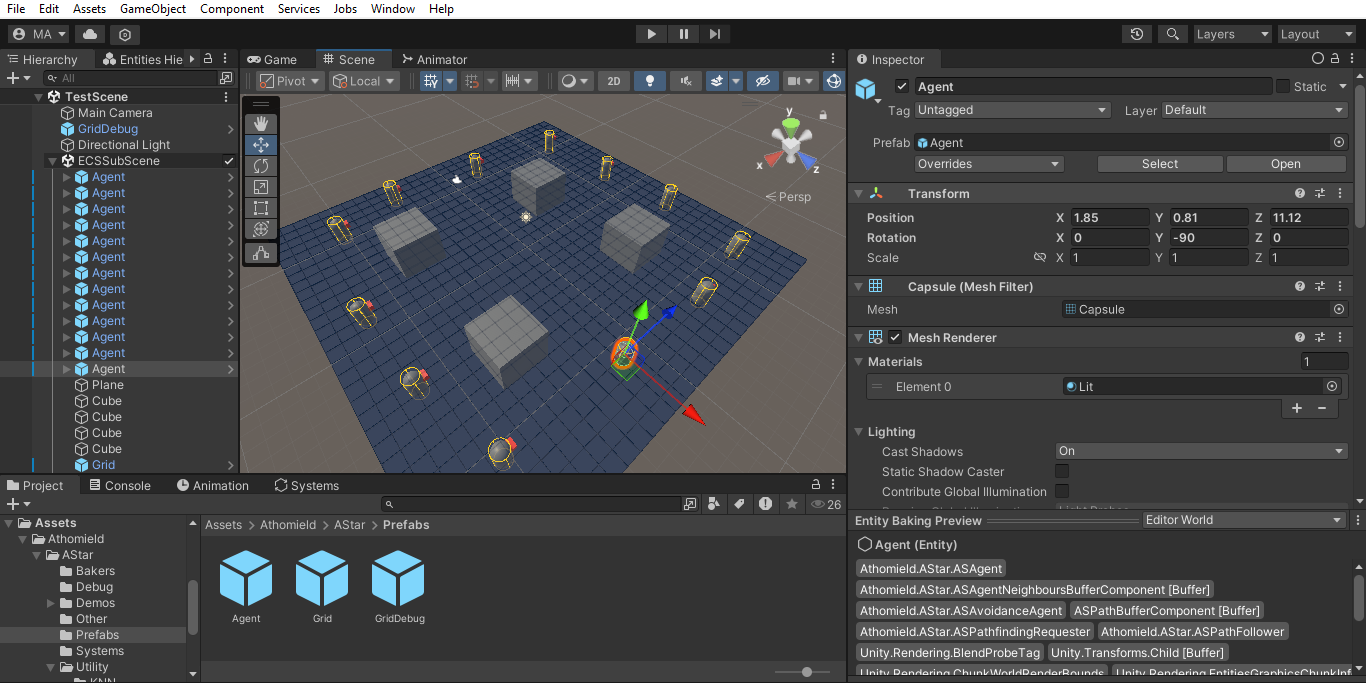The width and height of the screenshot is (1366, 683).
Task: Open the Cast Shadows dropdown
Action: click(1201, 451)
